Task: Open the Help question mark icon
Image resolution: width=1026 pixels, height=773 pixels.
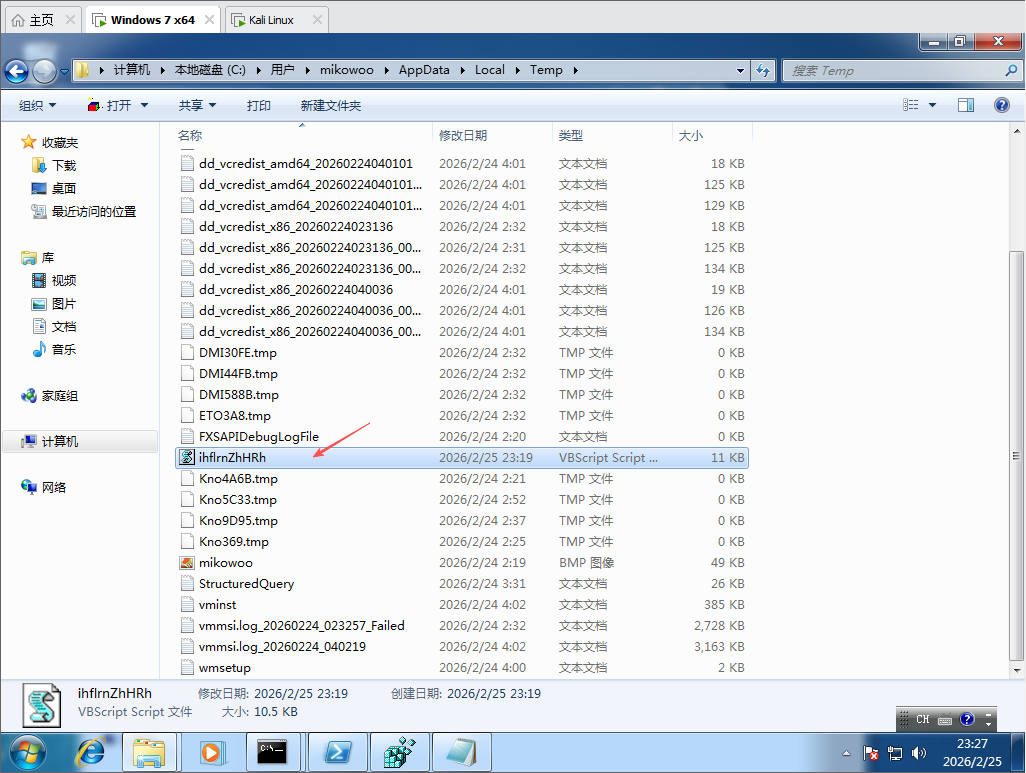Action: click(1001, 105)
